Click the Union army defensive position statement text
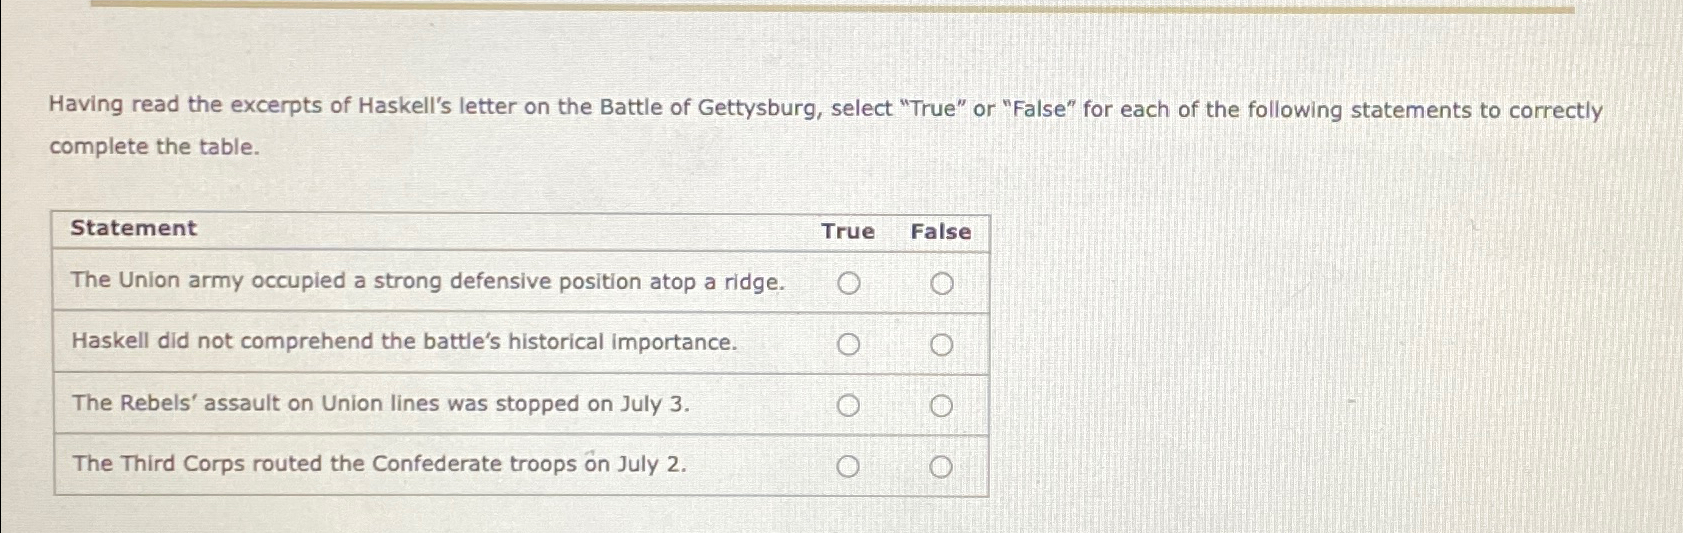 point(427,281)
